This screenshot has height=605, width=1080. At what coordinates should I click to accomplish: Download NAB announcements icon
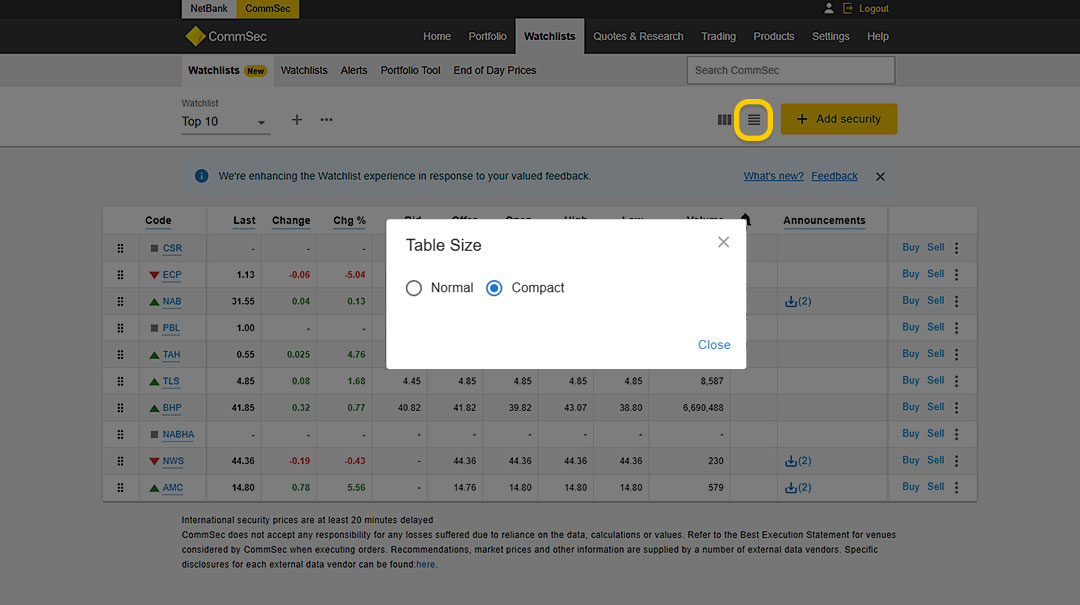[x=791, y=301]
